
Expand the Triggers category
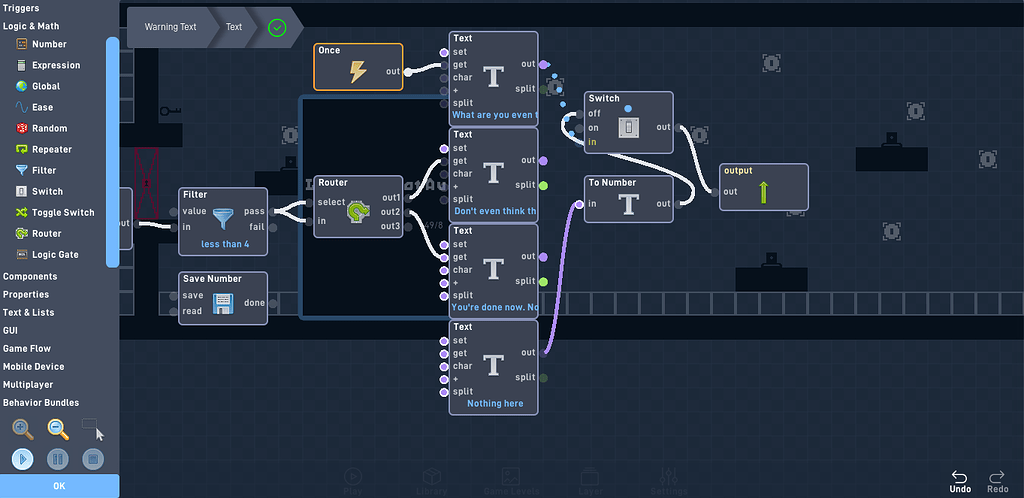[x=21, y=8]
